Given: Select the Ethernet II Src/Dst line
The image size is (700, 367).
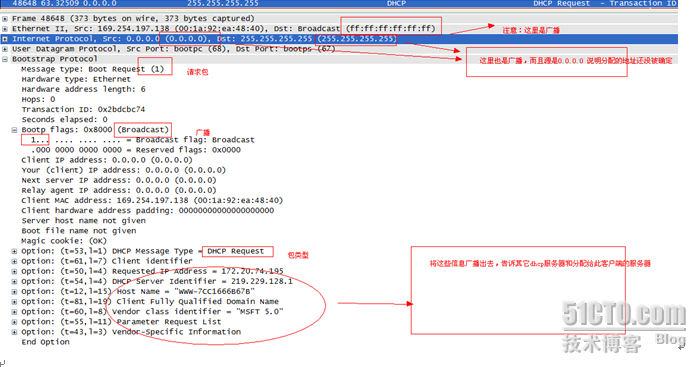Looking at the screenshot, I should point(223,29).
